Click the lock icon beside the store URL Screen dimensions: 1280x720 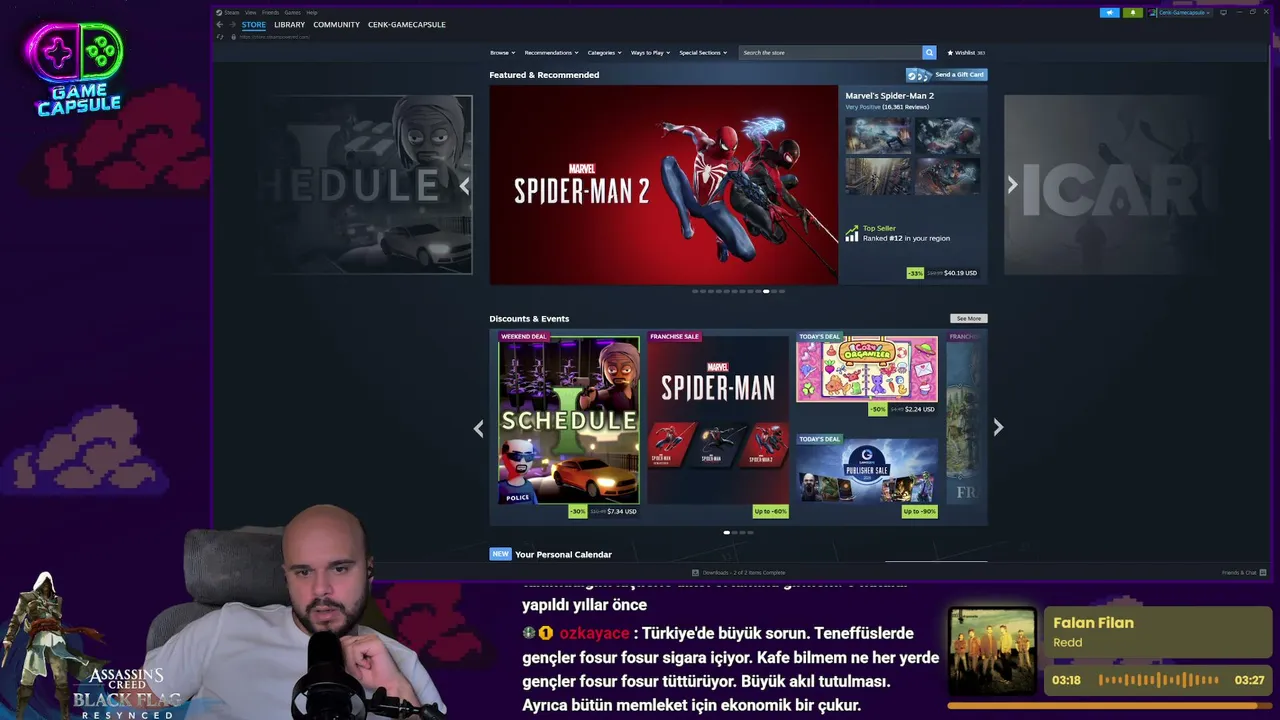click(233, 37)
